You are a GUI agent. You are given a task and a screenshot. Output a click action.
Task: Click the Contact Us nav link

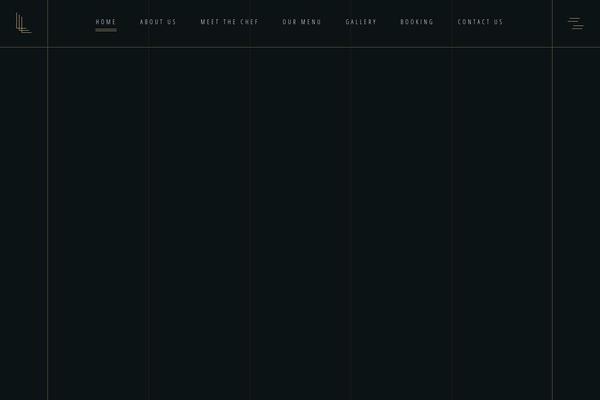[x=480, y=22]
